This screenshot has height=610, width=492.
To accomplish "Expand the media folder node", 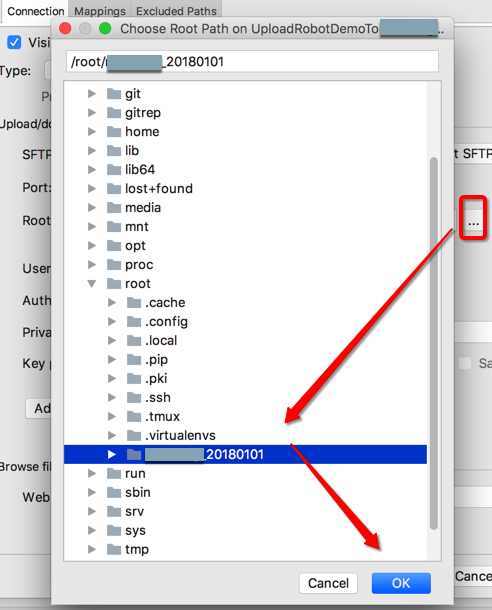I will [x=92, y=207].
